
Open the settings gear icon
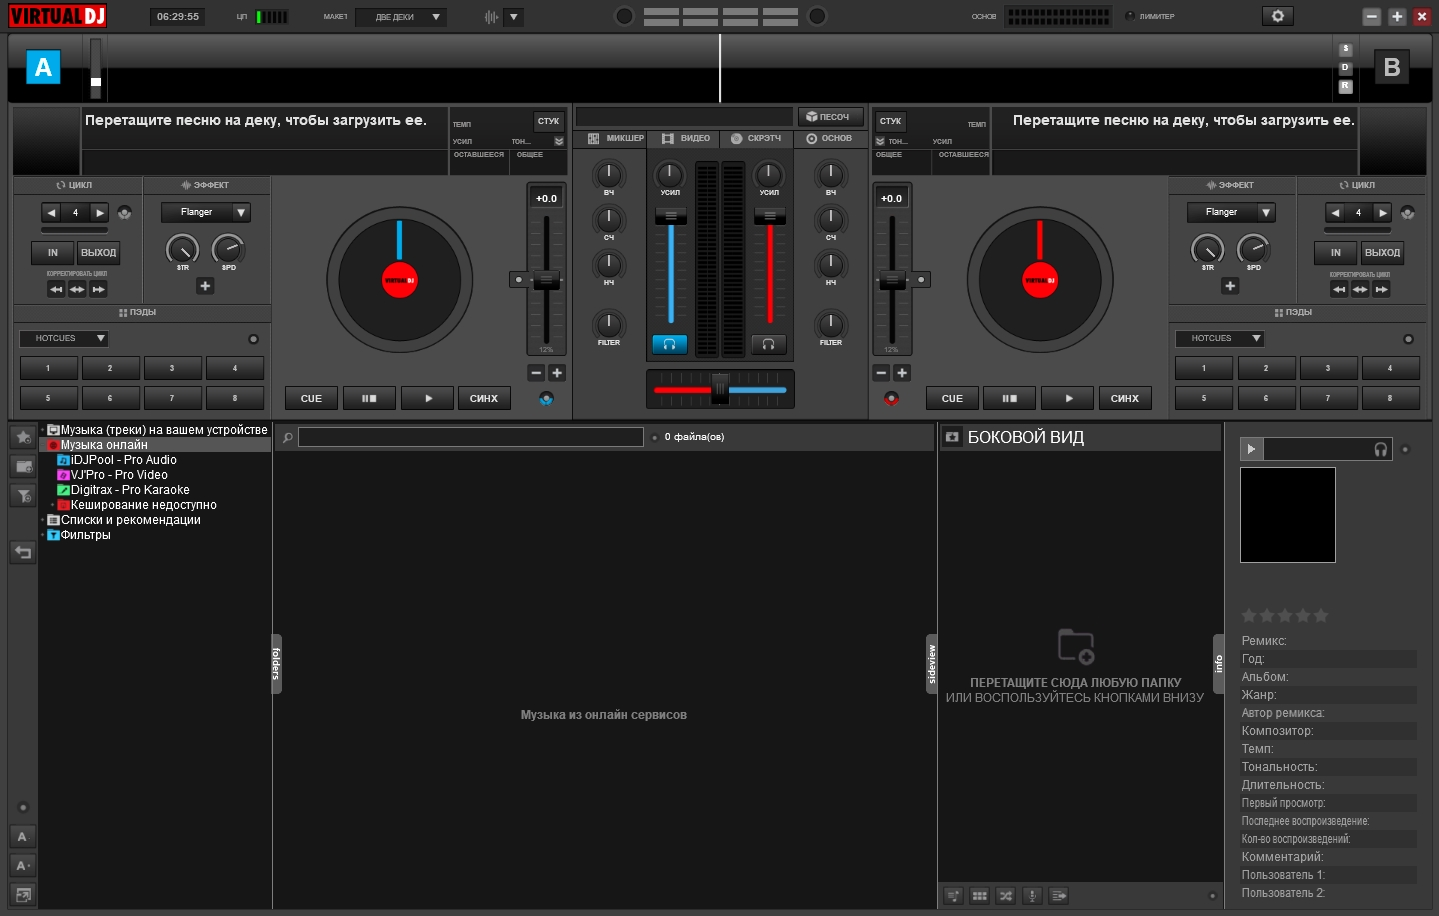pos(1277,16)
